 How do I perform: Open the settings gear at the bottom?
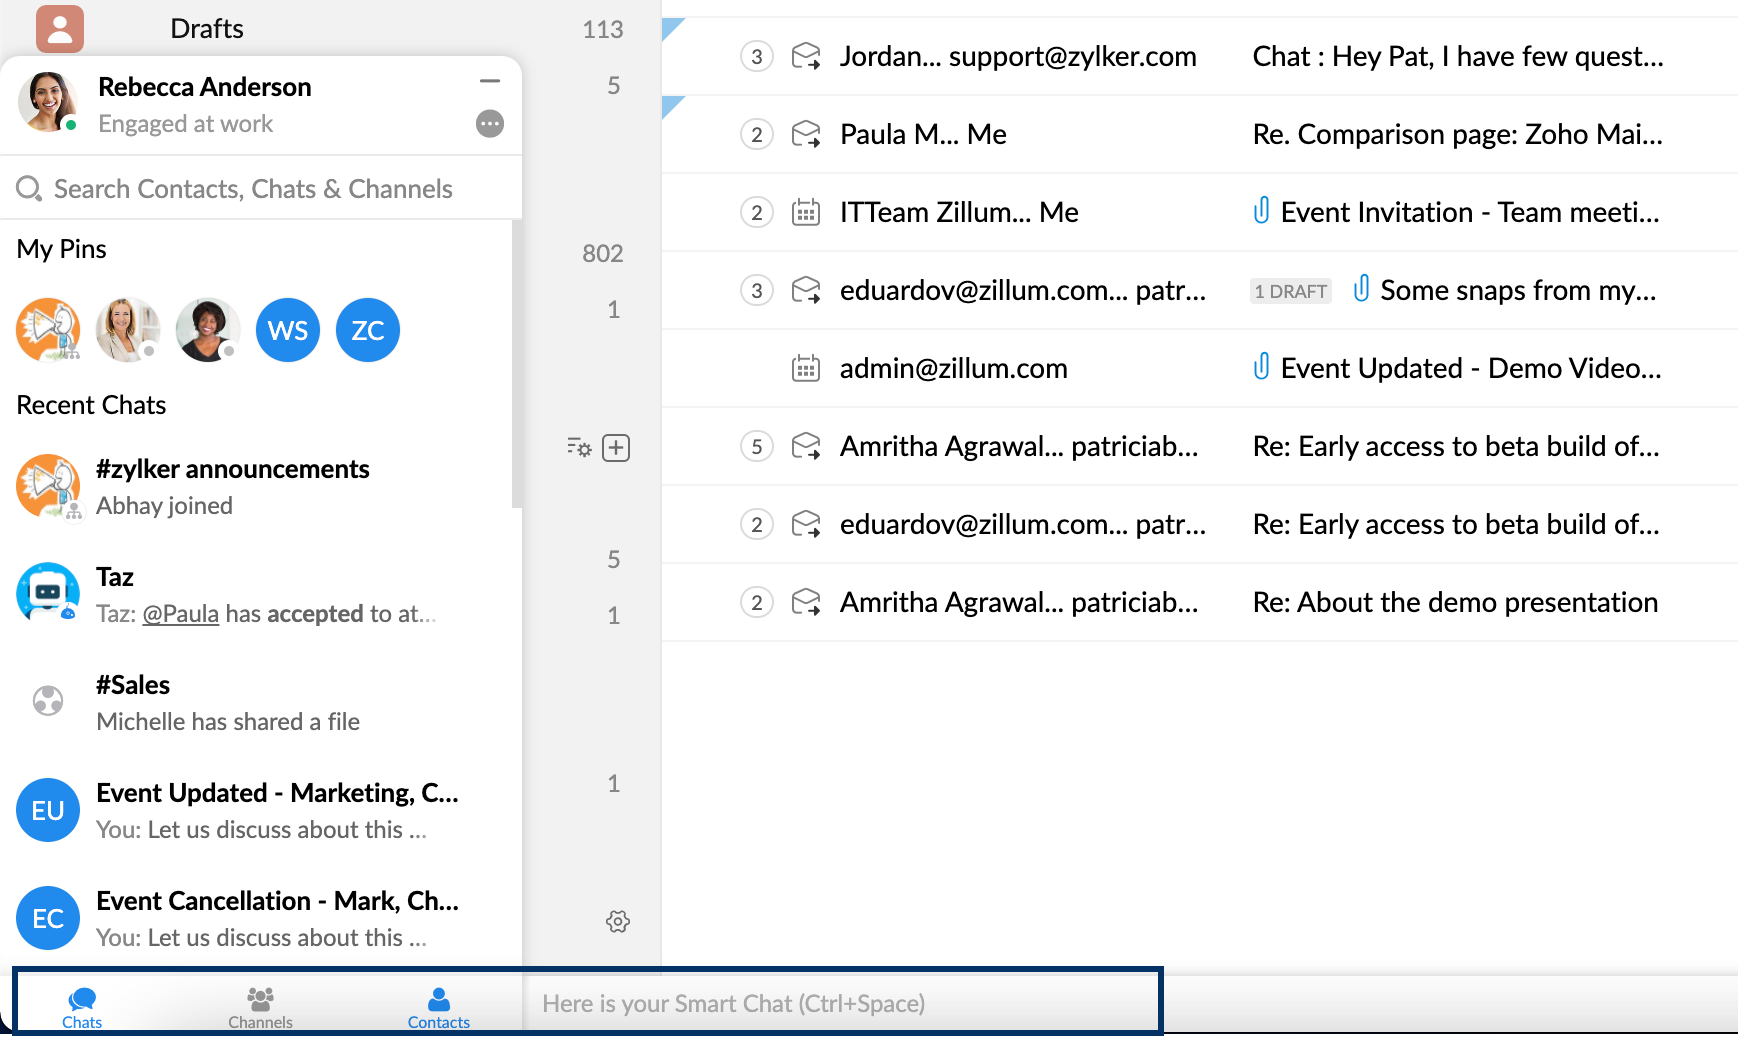(x=618, y=922)
